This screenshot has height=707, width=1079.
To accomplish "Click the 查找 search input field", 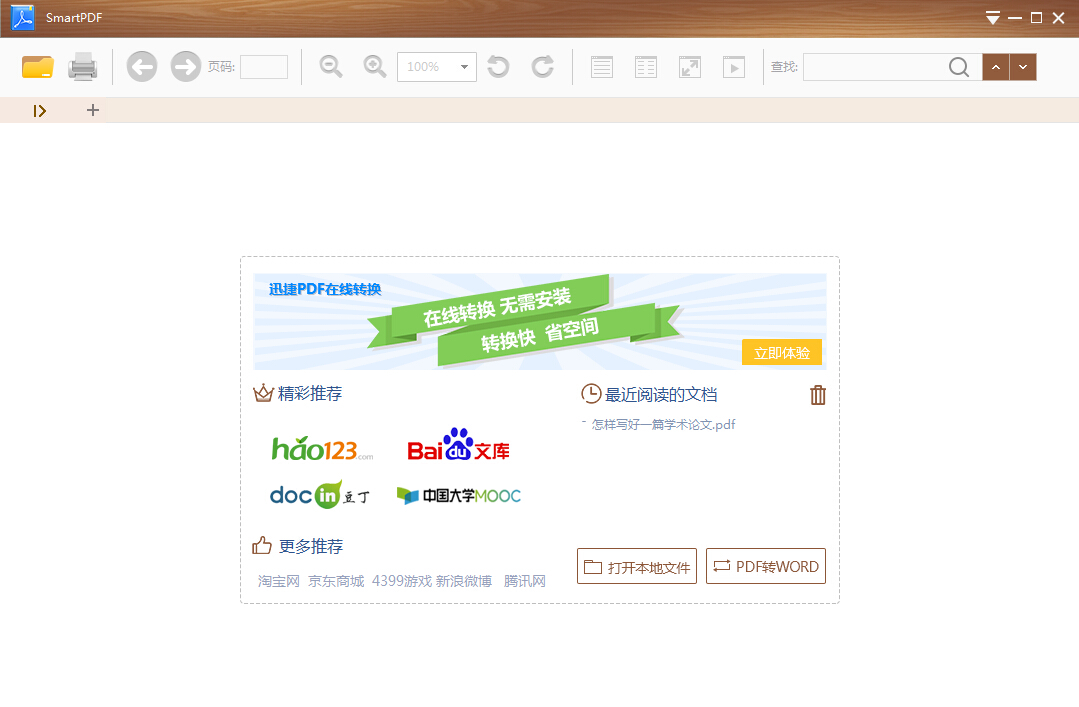I will pos(874,67).
